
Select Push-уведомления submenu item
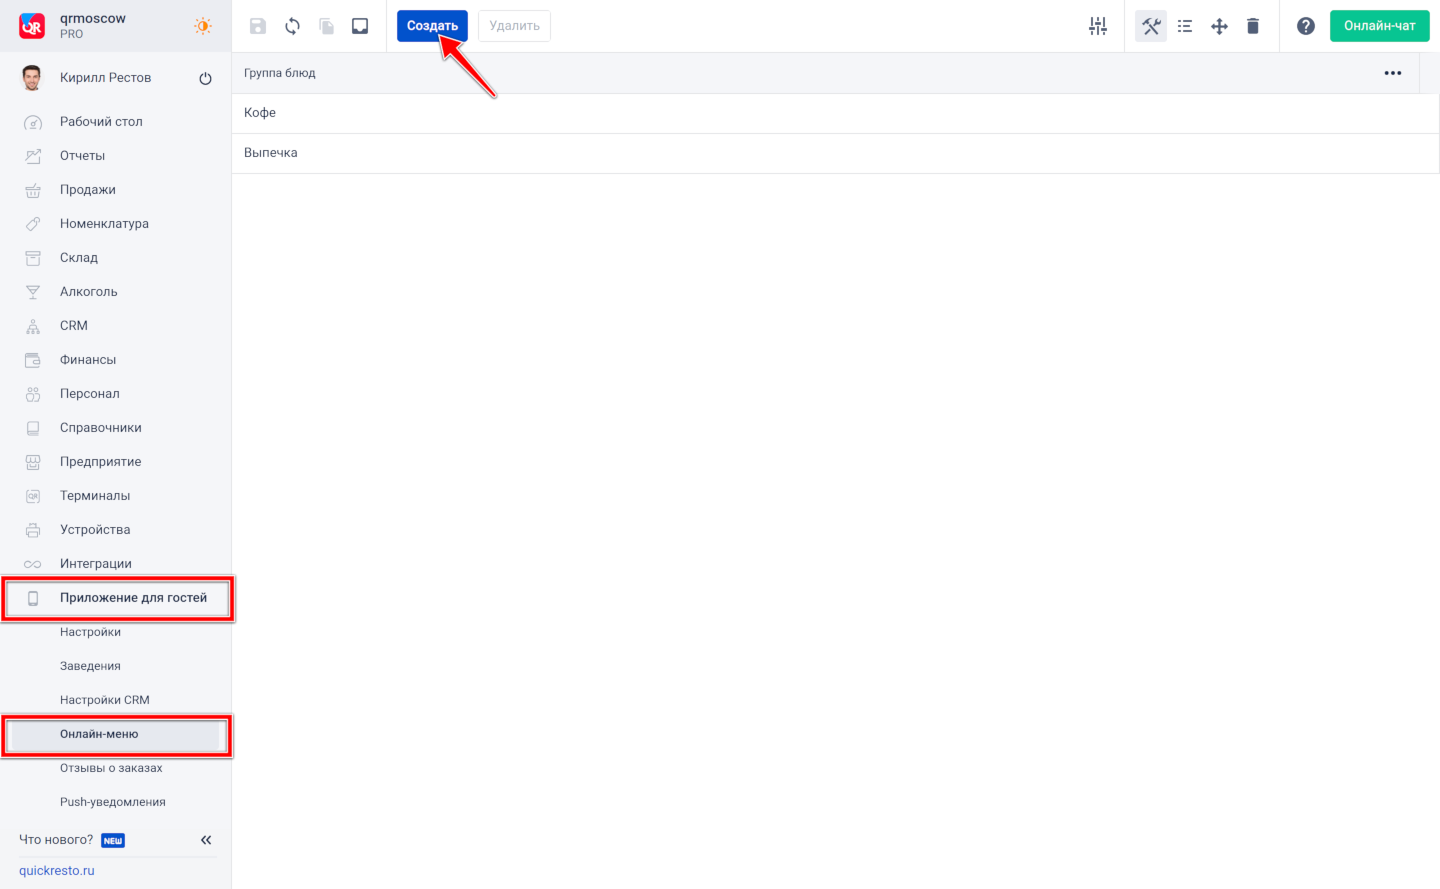click(113, 802)
